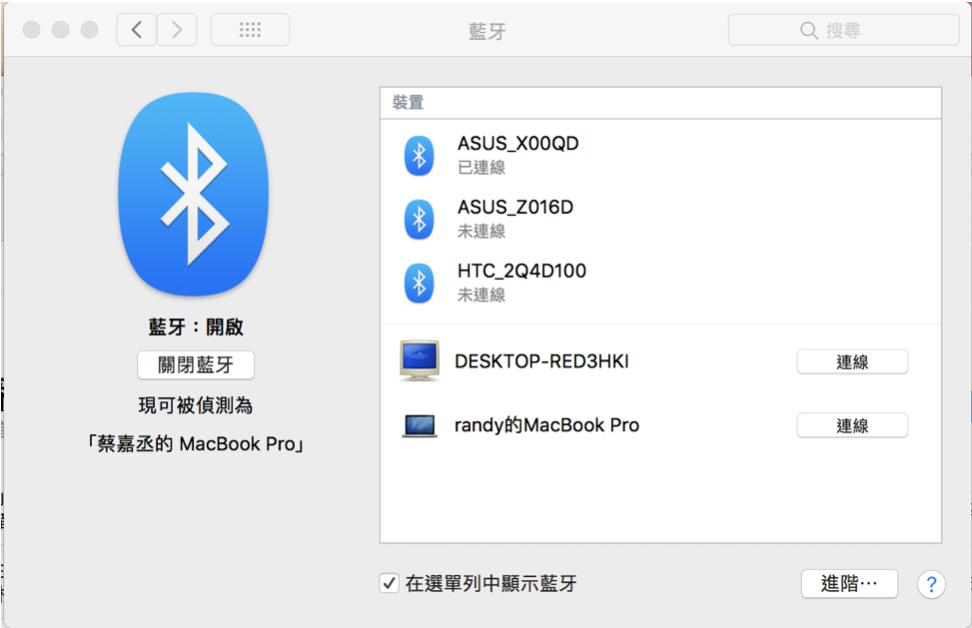Connect to randy的MacBook Pro with 連線

coord(852,426)
